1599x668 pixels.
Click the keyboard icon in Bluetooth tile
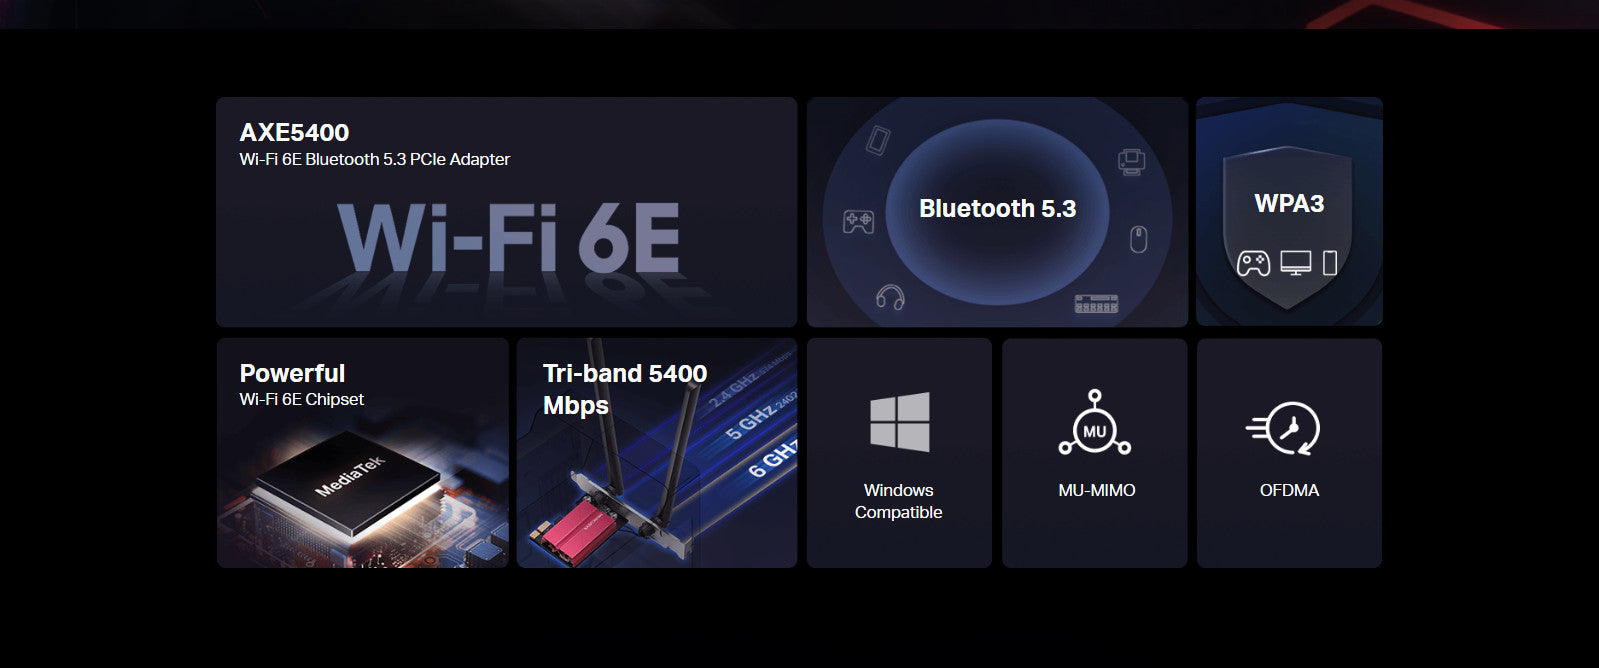(1096, 304)
